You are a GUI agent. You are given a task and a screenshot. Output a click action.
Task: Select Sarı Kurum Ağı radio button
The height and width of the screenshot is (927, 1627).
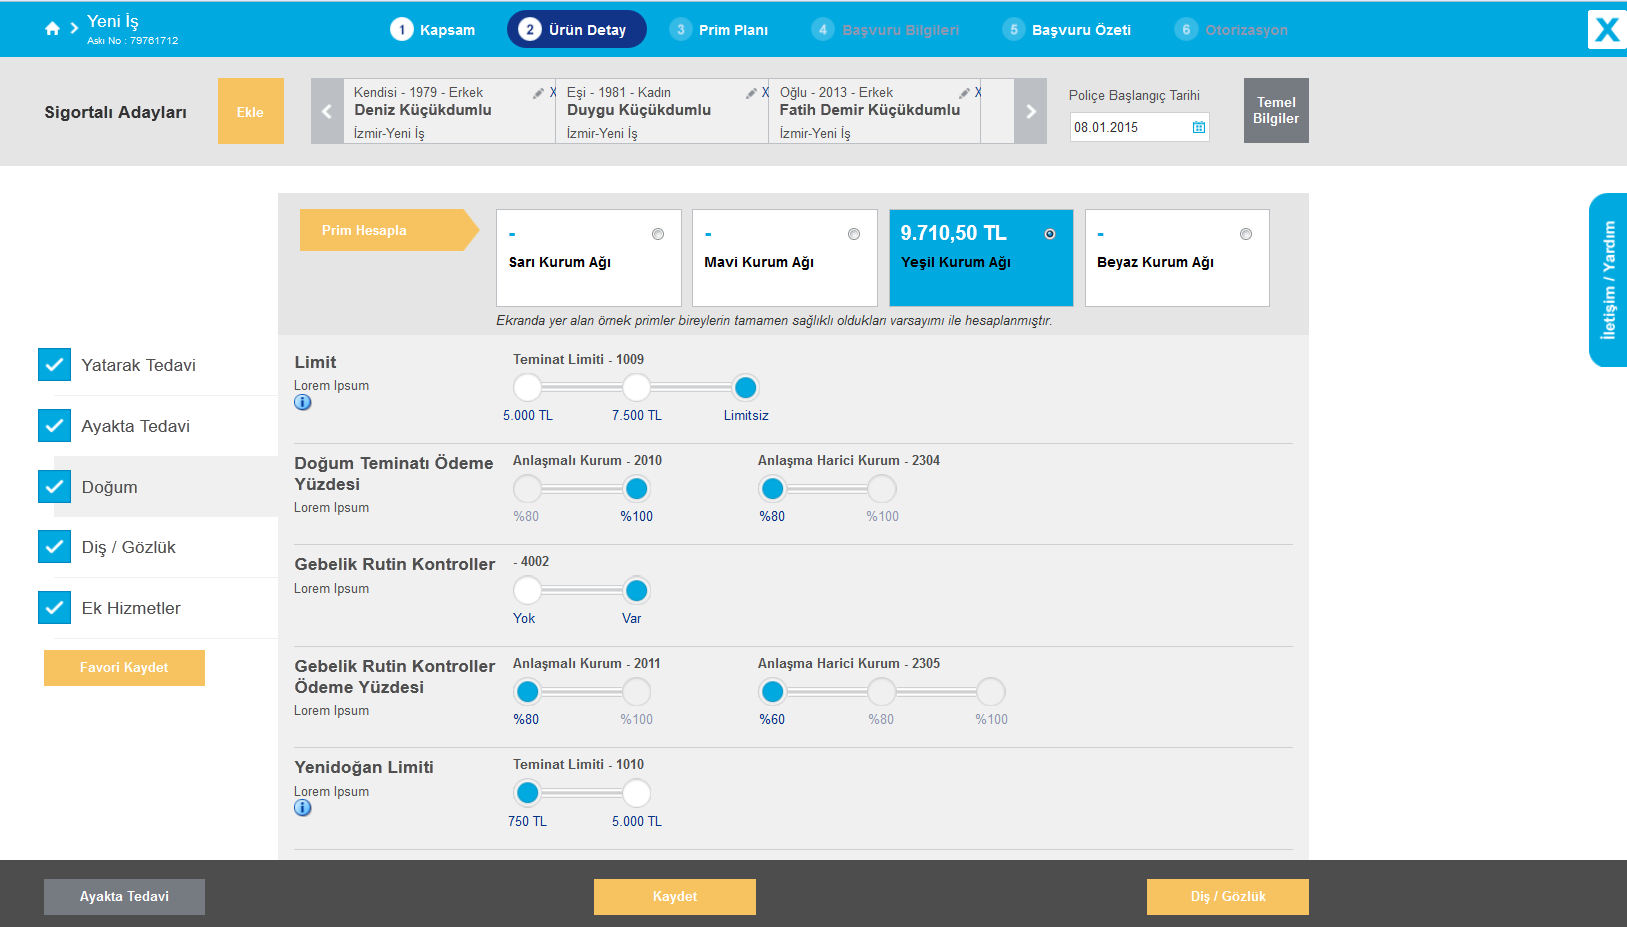coord(658,234)
